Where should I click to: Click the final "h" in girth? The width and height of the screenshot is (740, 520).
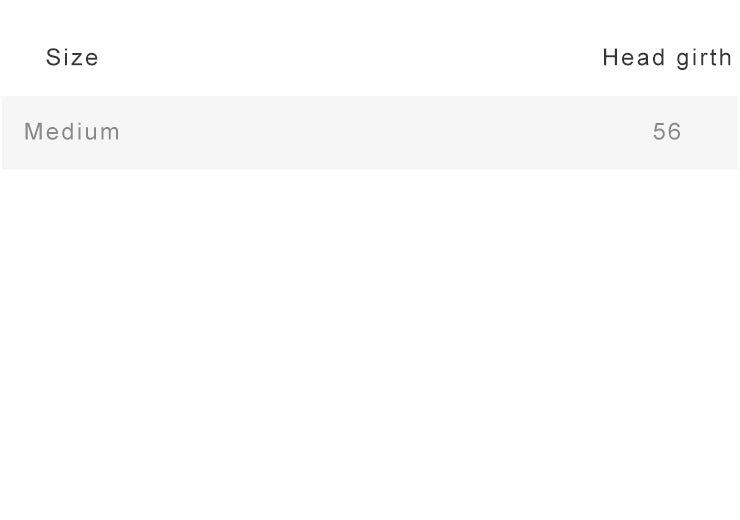pos(727,58)
